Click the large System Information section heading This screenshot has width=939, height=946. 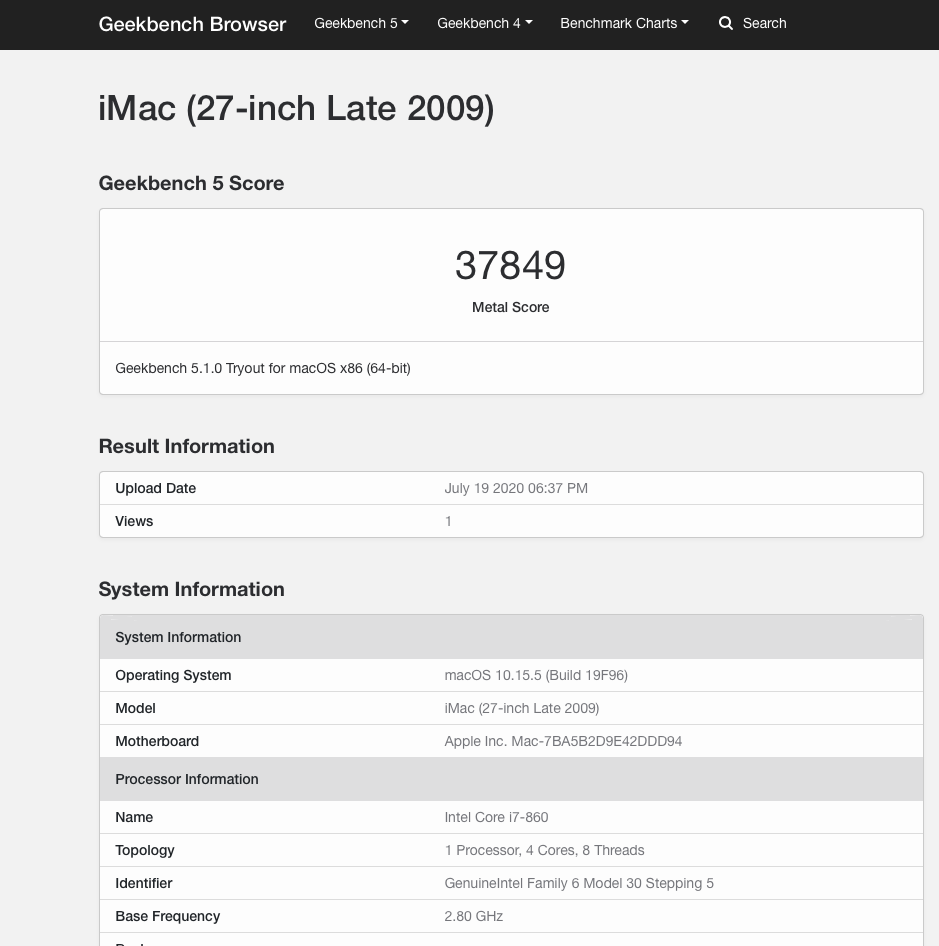pos(191,589)
